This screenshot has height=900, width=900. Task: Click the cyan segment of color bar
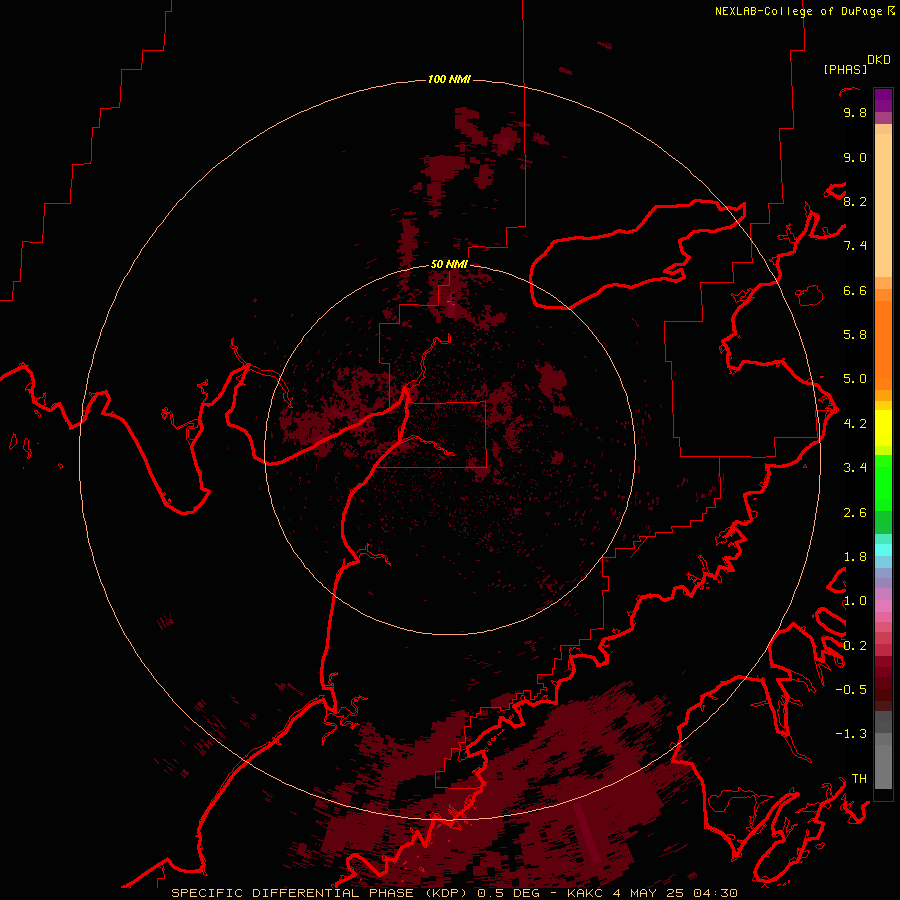(883, 550)
